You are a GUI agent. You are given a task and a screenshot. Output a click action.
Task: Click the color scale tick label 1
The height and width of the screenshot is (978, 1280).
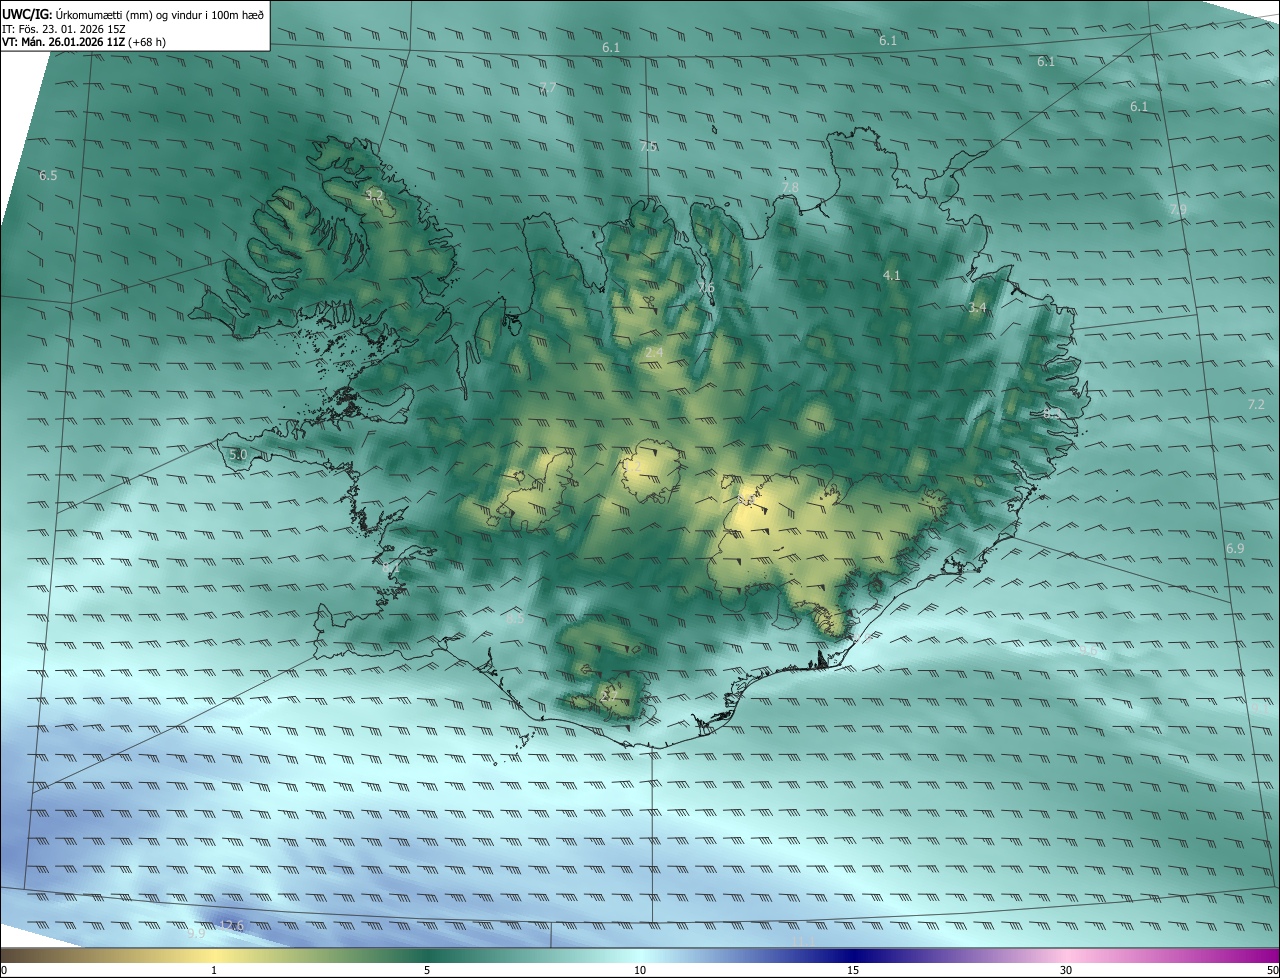[x=214, y=970]
